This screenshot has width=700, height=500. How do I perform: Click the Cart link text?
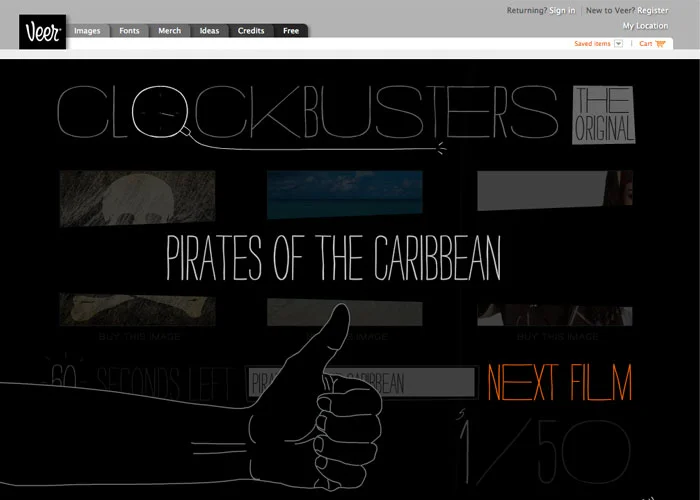coord(646,43)
